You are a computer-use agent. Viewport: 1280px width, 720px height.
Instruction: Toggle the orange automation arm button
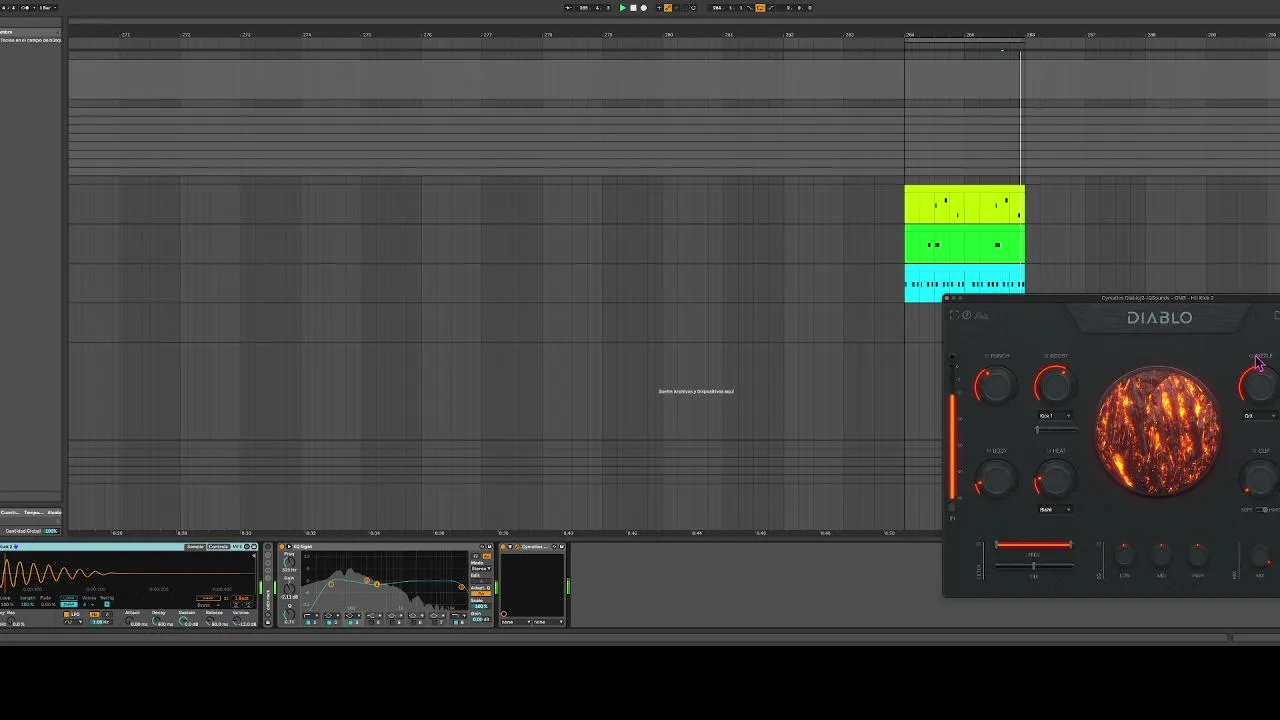[x=668, y=8]
